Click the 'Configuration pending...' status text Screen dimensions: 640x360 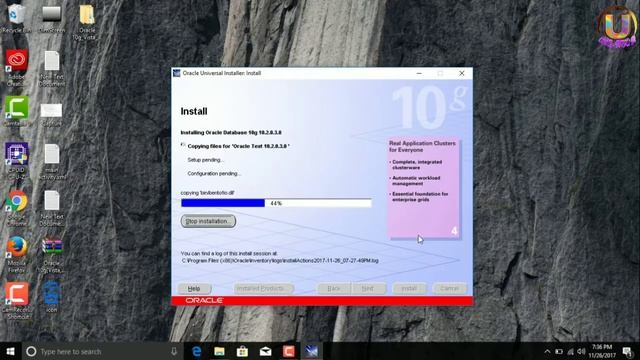pyautogui.click(x=214, y=173)
